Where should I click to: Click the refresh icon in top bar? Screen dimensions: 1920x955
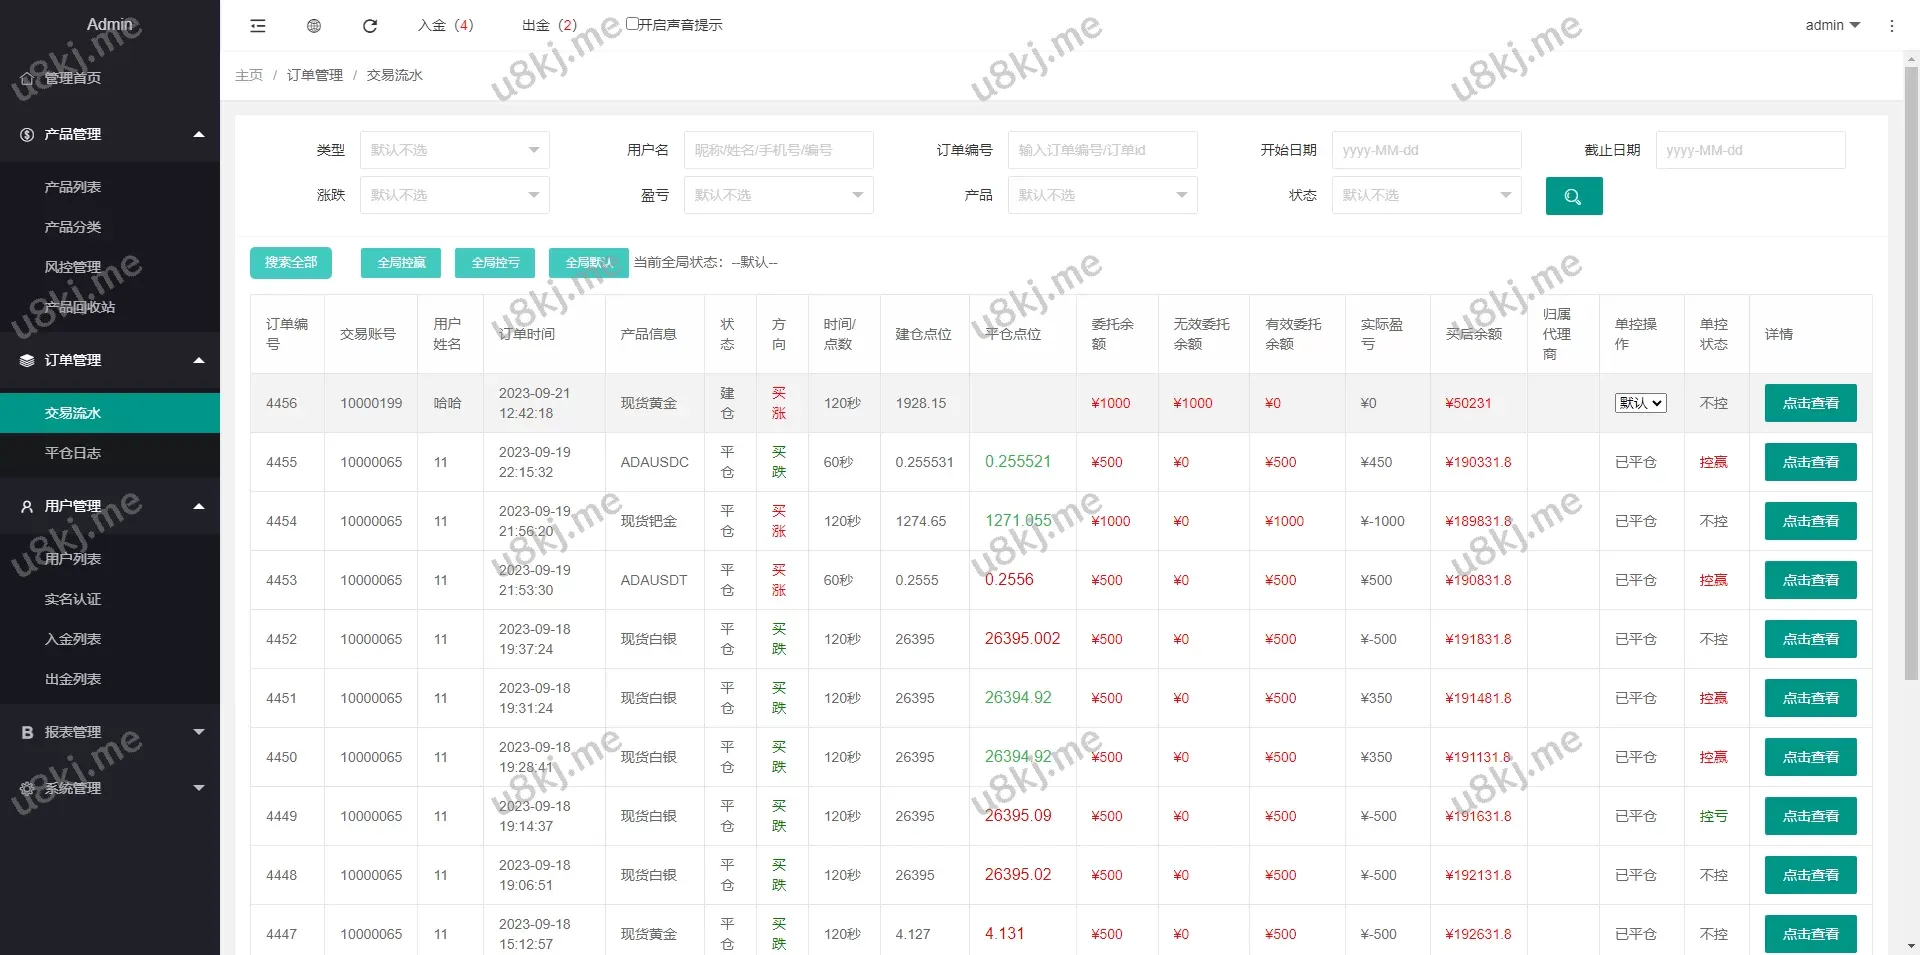point(370,26)
